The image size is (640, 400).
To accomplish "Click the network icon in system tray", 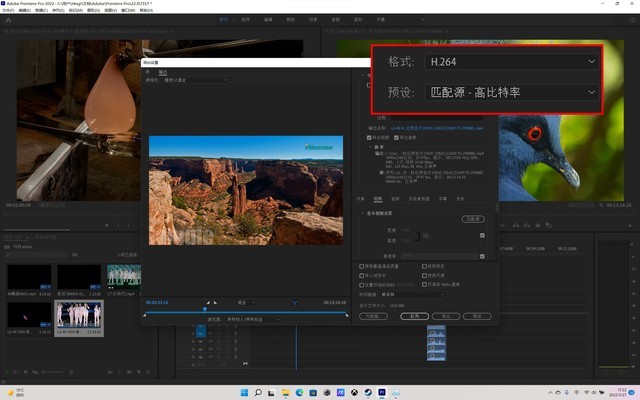I will 587,393.
